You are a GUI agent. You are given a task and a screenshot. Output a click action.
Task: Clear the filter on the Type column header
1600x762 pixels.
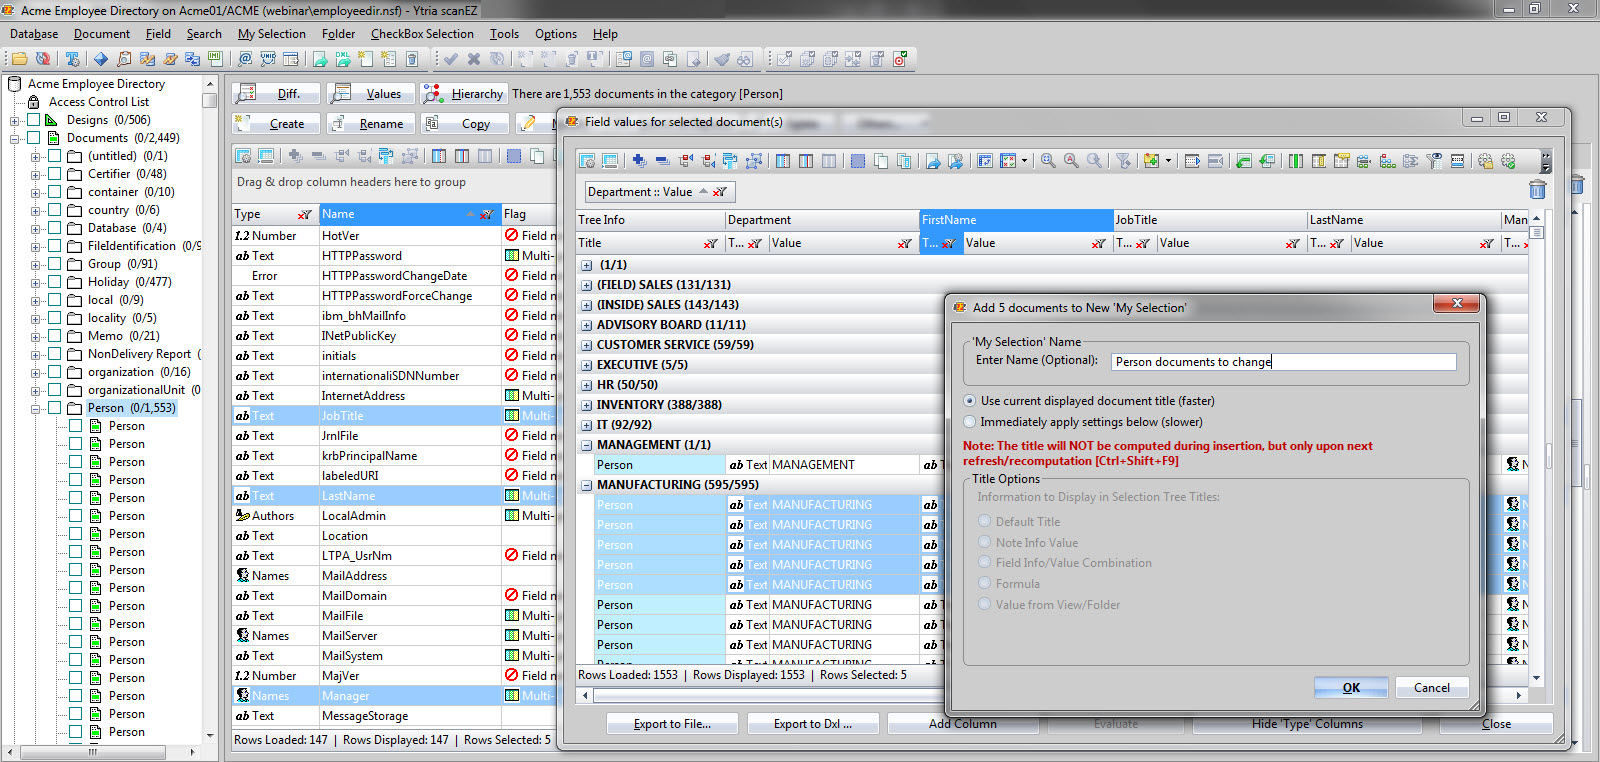(x=305, y=215)
